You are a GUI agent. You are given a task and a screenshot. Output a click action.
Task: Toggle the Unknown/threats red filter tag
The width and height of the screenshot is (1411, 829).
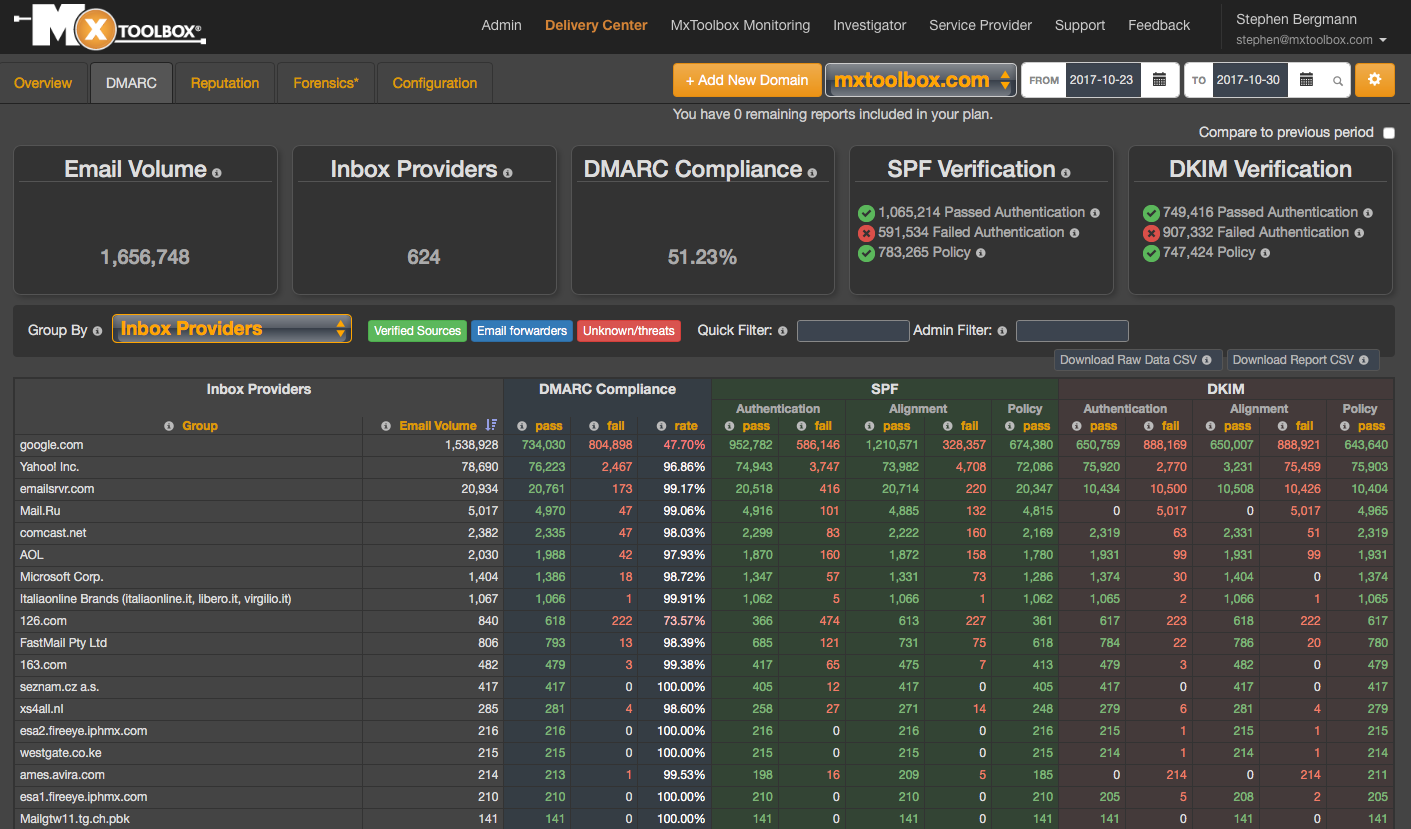click(x=628, y=331)
